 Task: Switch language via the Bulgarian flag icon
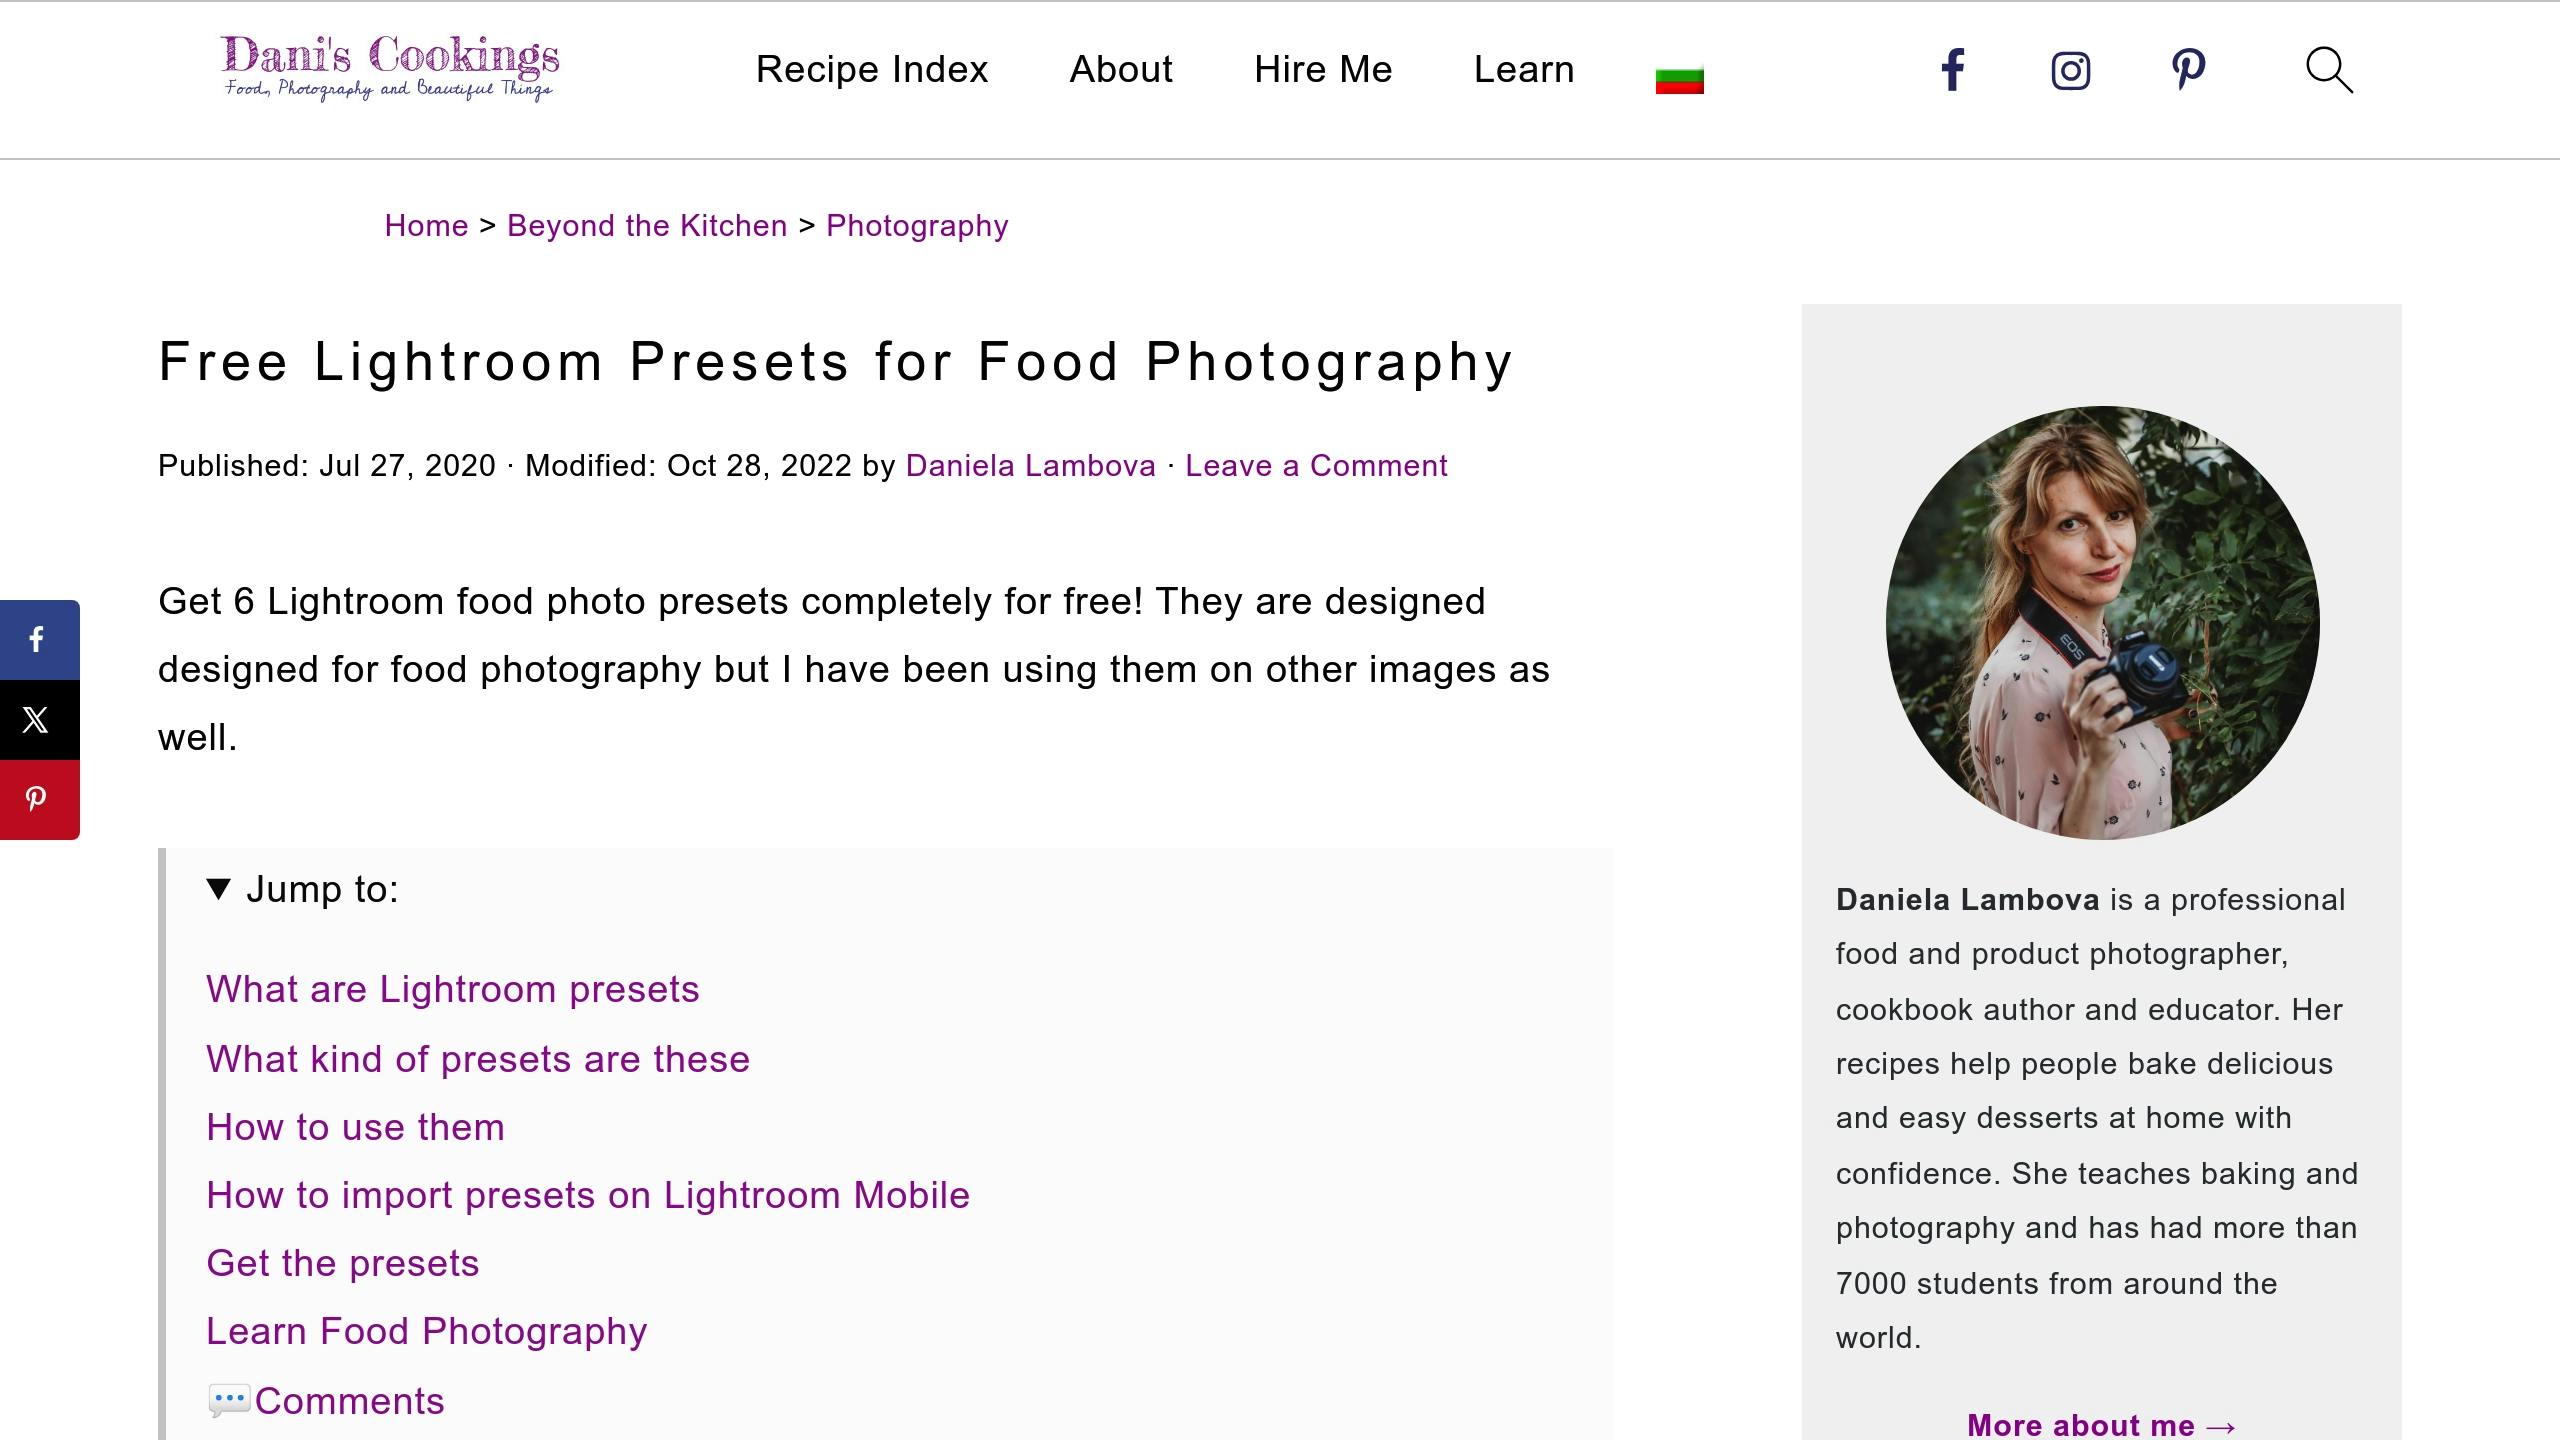(x=1679, y=79)
